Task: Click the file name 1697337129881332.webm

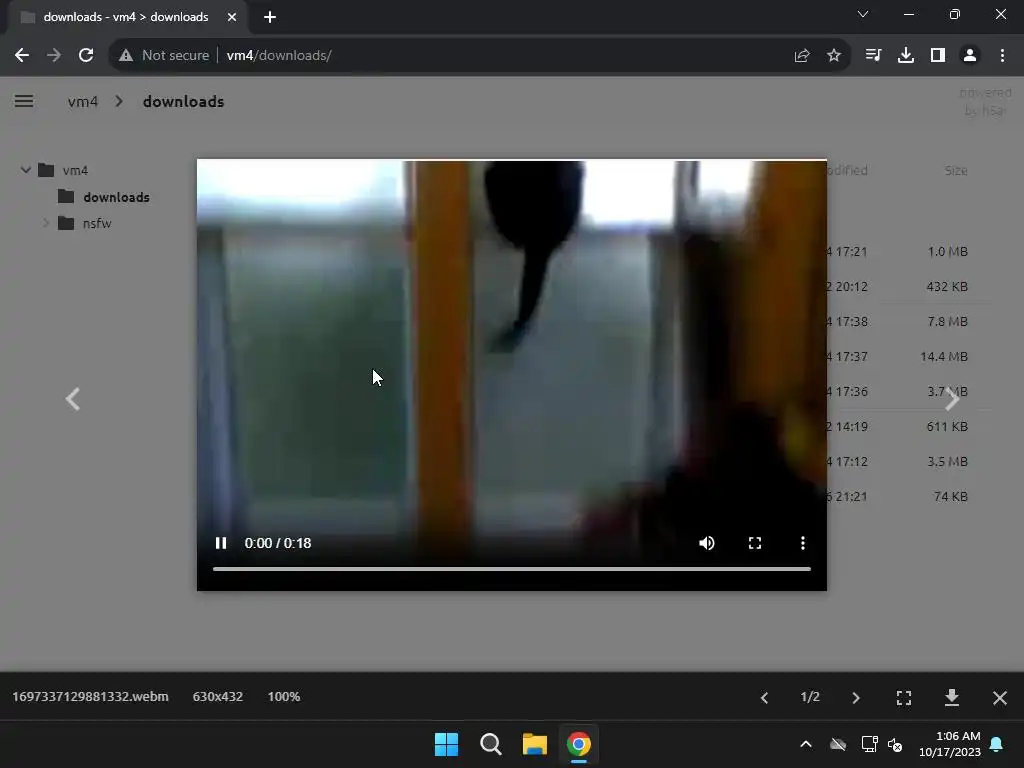Action: [90, 697]
